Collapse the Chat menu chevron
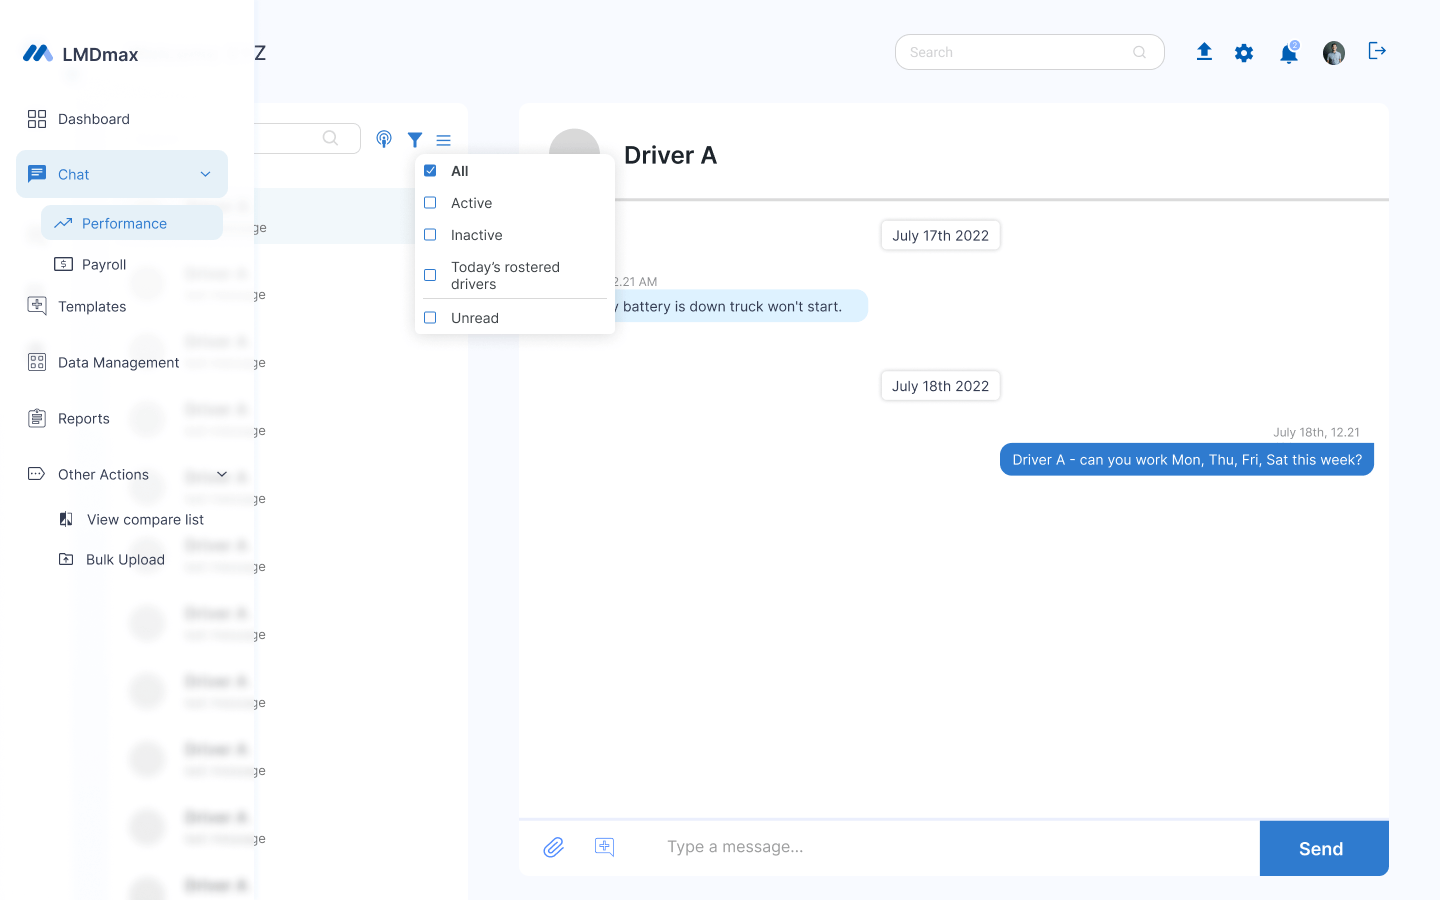 [x=206, y=174]
